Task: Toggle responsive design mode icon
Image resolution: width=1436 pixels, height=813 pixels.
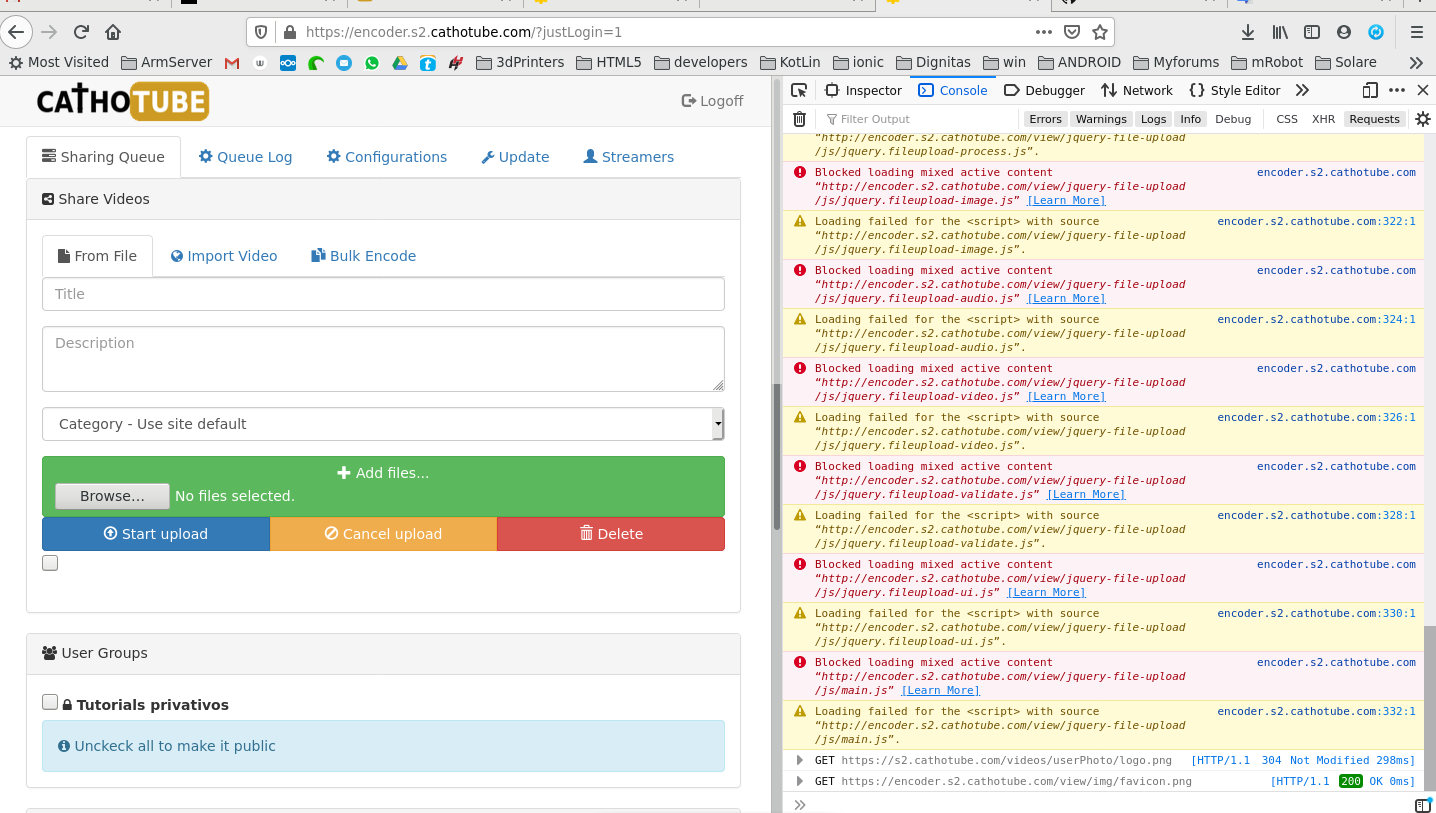Action: (x=1370, y=90)
